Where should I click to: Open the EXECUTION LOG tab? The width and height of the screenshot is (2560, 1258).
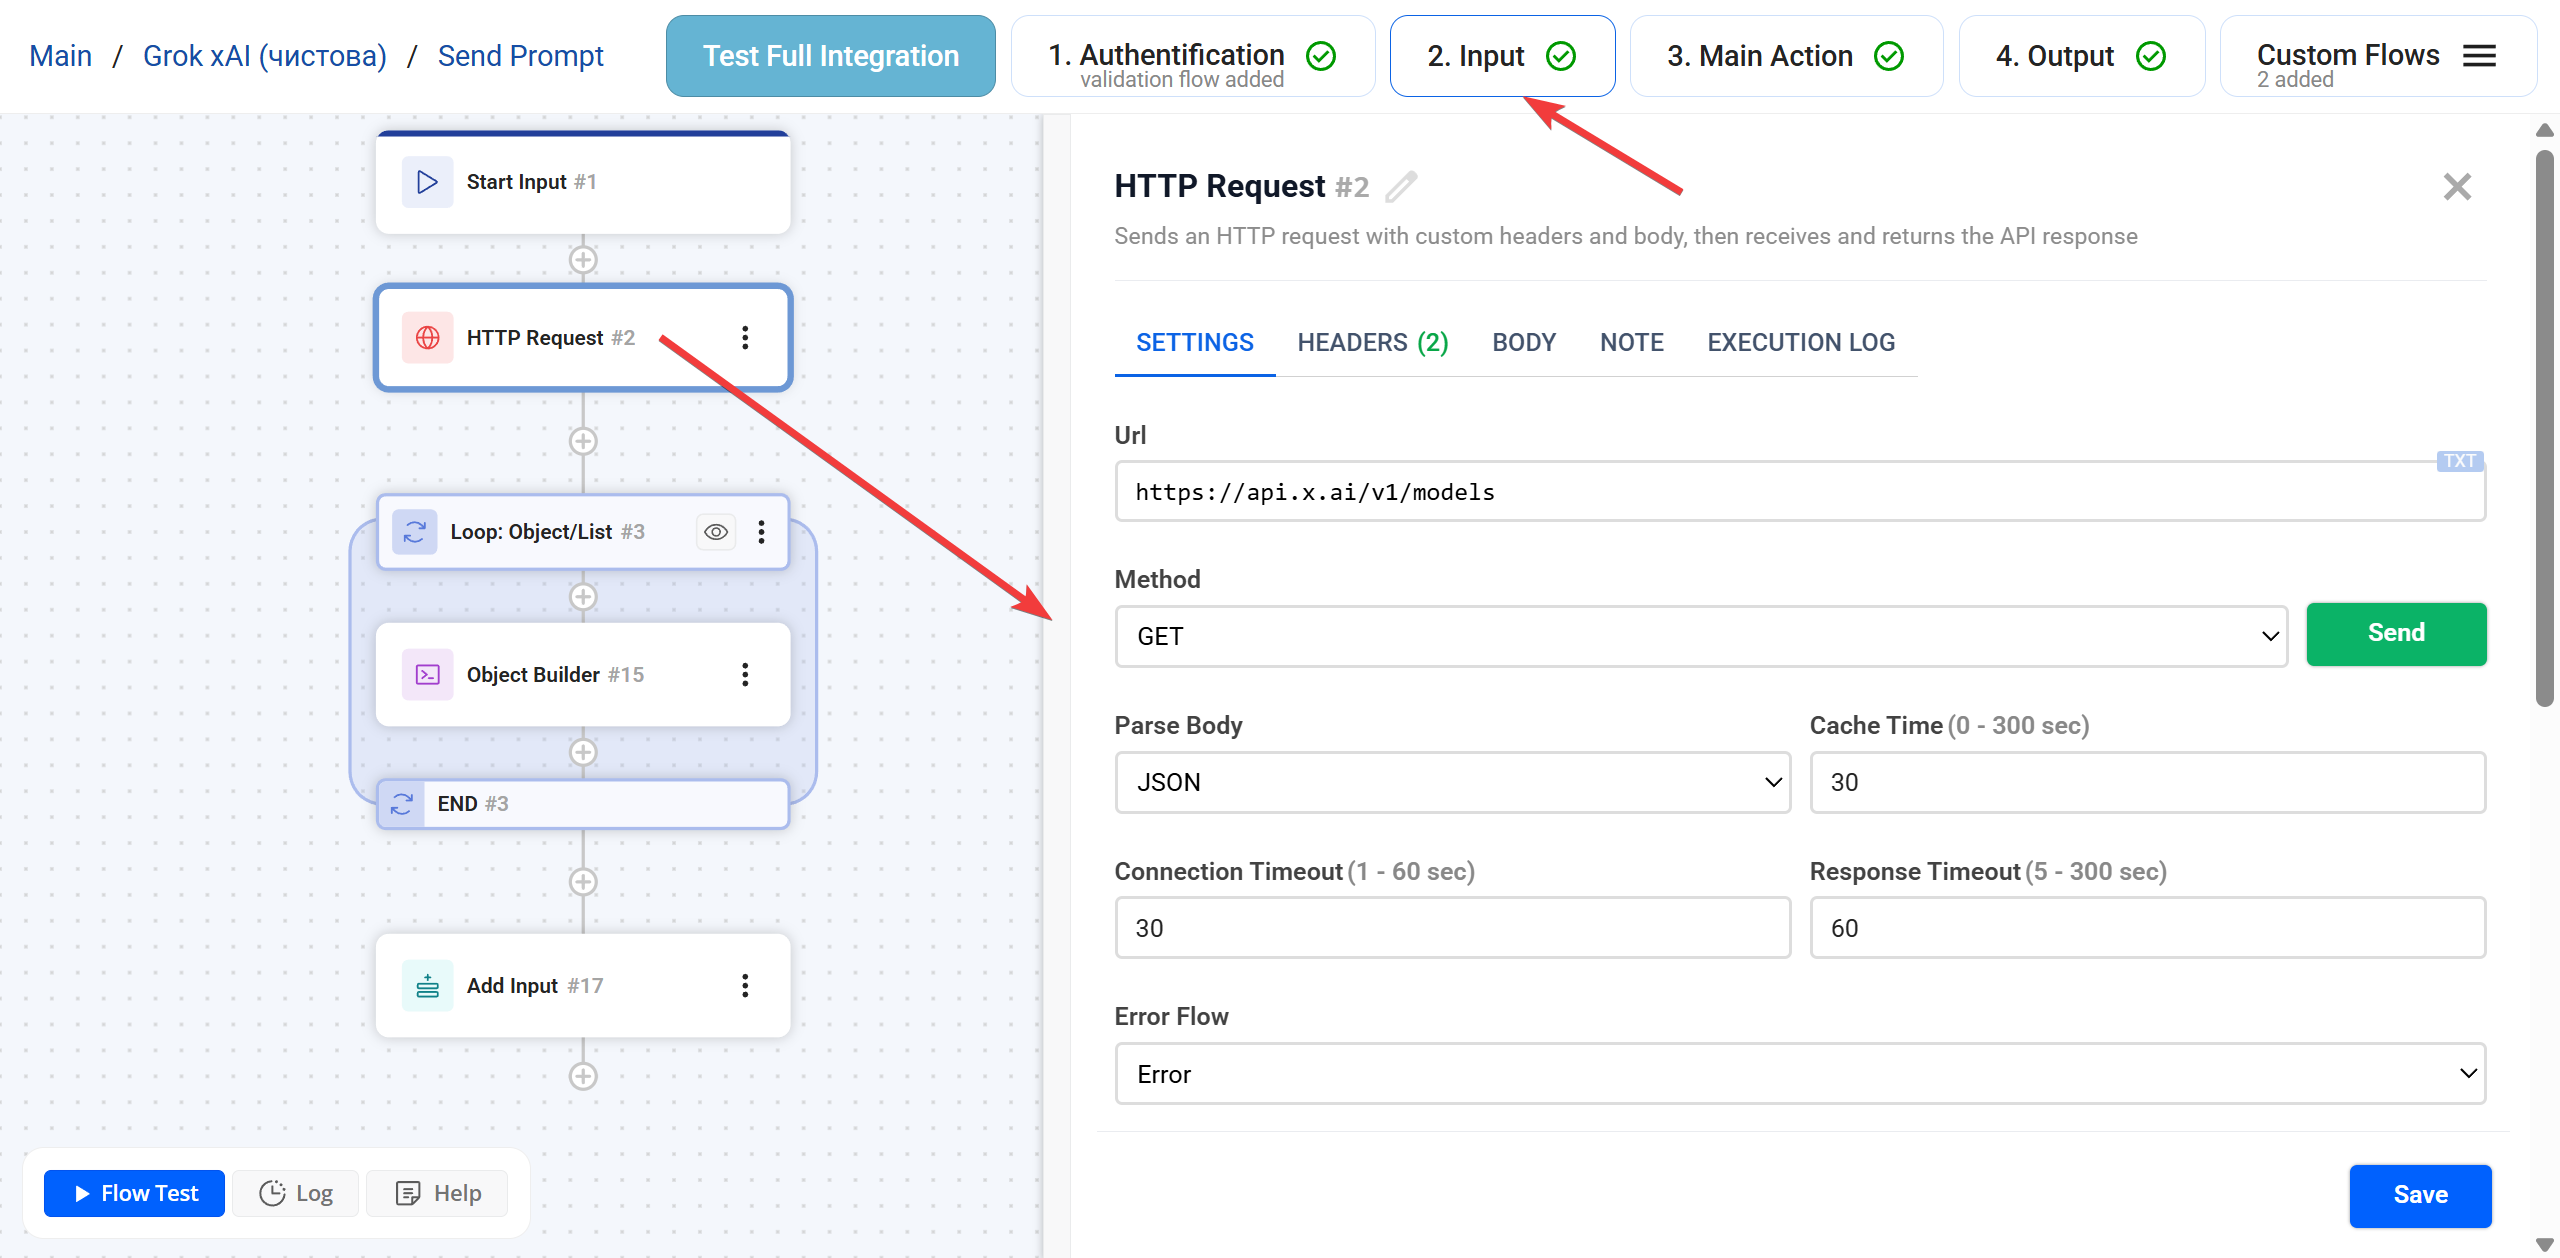pyautogui.click(x=1800, y=342)
